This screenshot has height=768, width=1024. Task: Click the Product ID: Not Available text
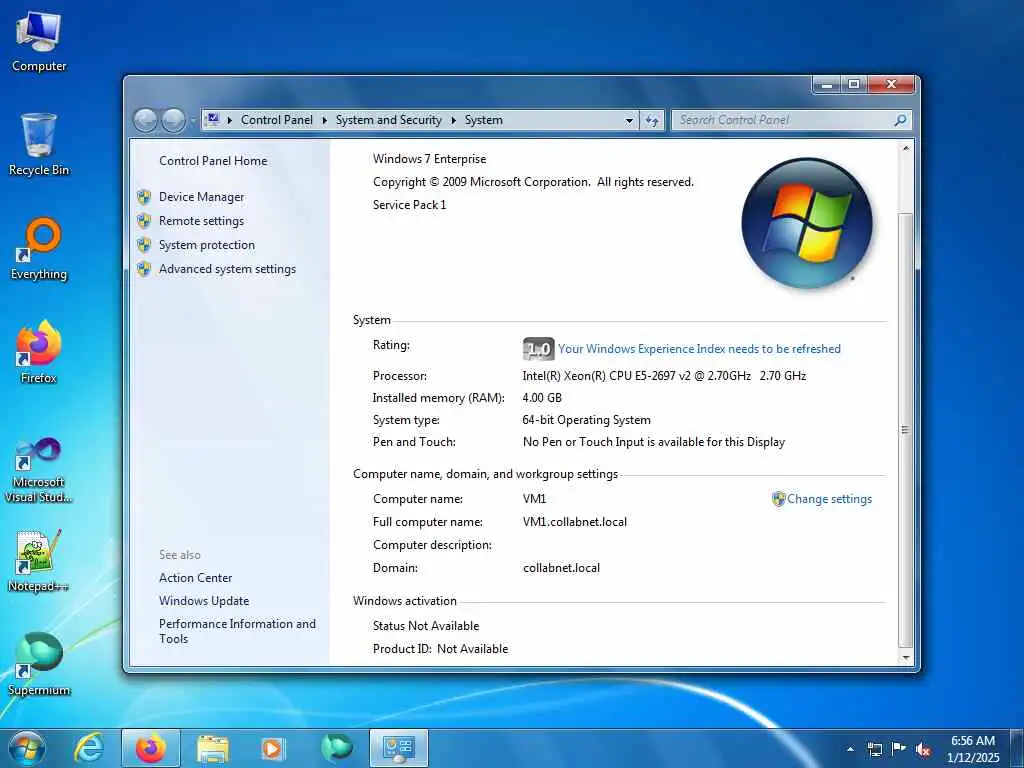pyautogui.click(x=440, y=649)
